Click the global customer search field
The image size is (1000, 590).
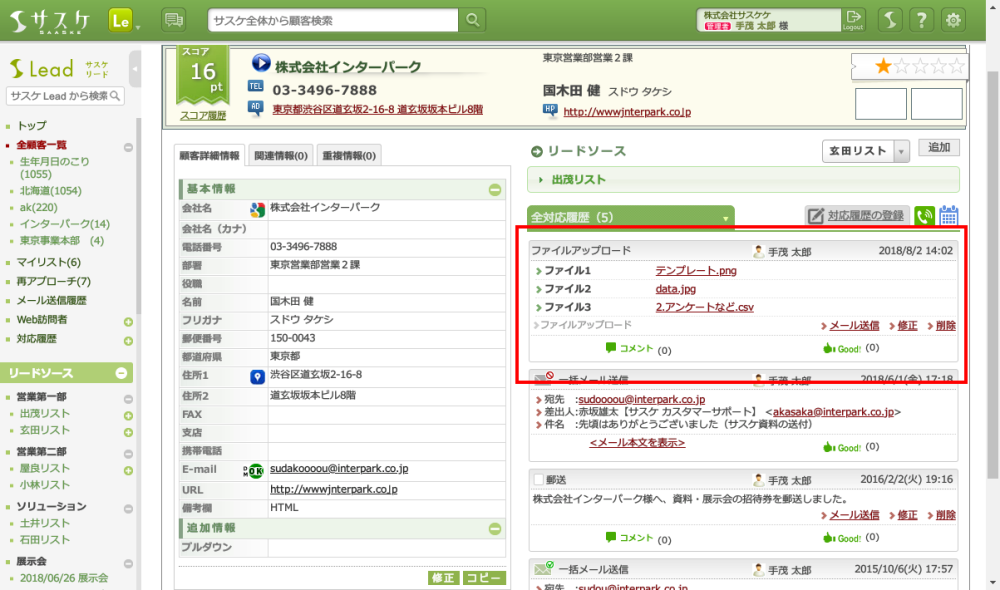(x=335, y=20)
